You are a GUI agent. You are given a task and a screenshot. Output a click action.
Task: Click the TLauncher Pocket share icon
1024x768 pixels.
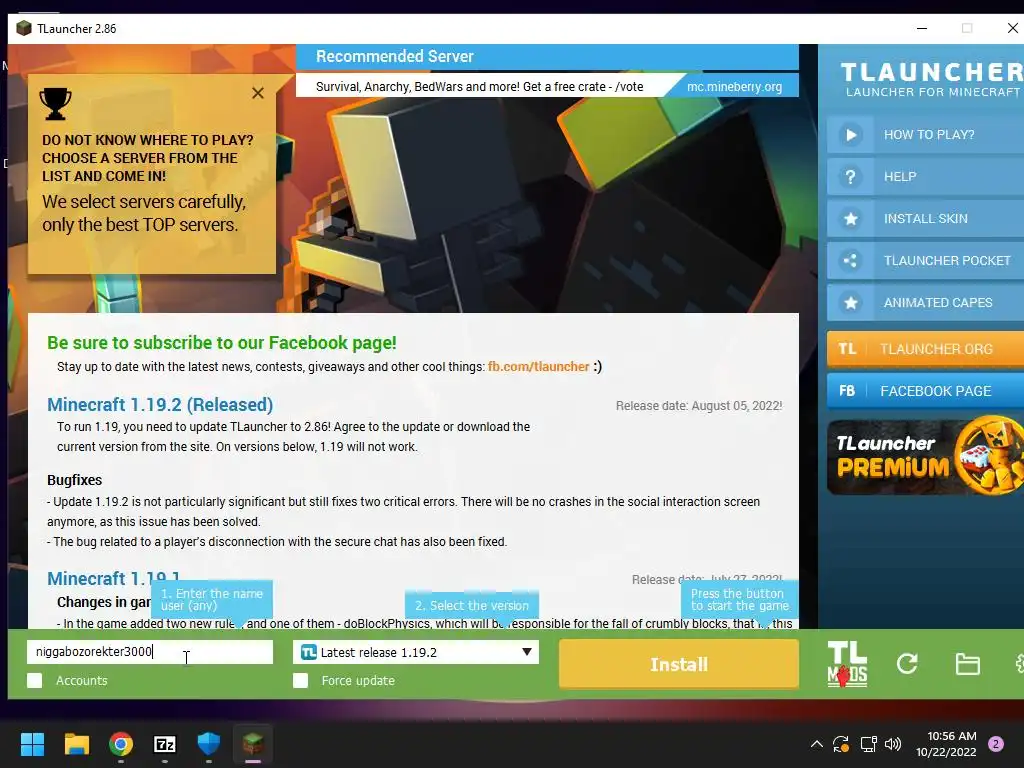pyautogui.click(x=850, y=261)
